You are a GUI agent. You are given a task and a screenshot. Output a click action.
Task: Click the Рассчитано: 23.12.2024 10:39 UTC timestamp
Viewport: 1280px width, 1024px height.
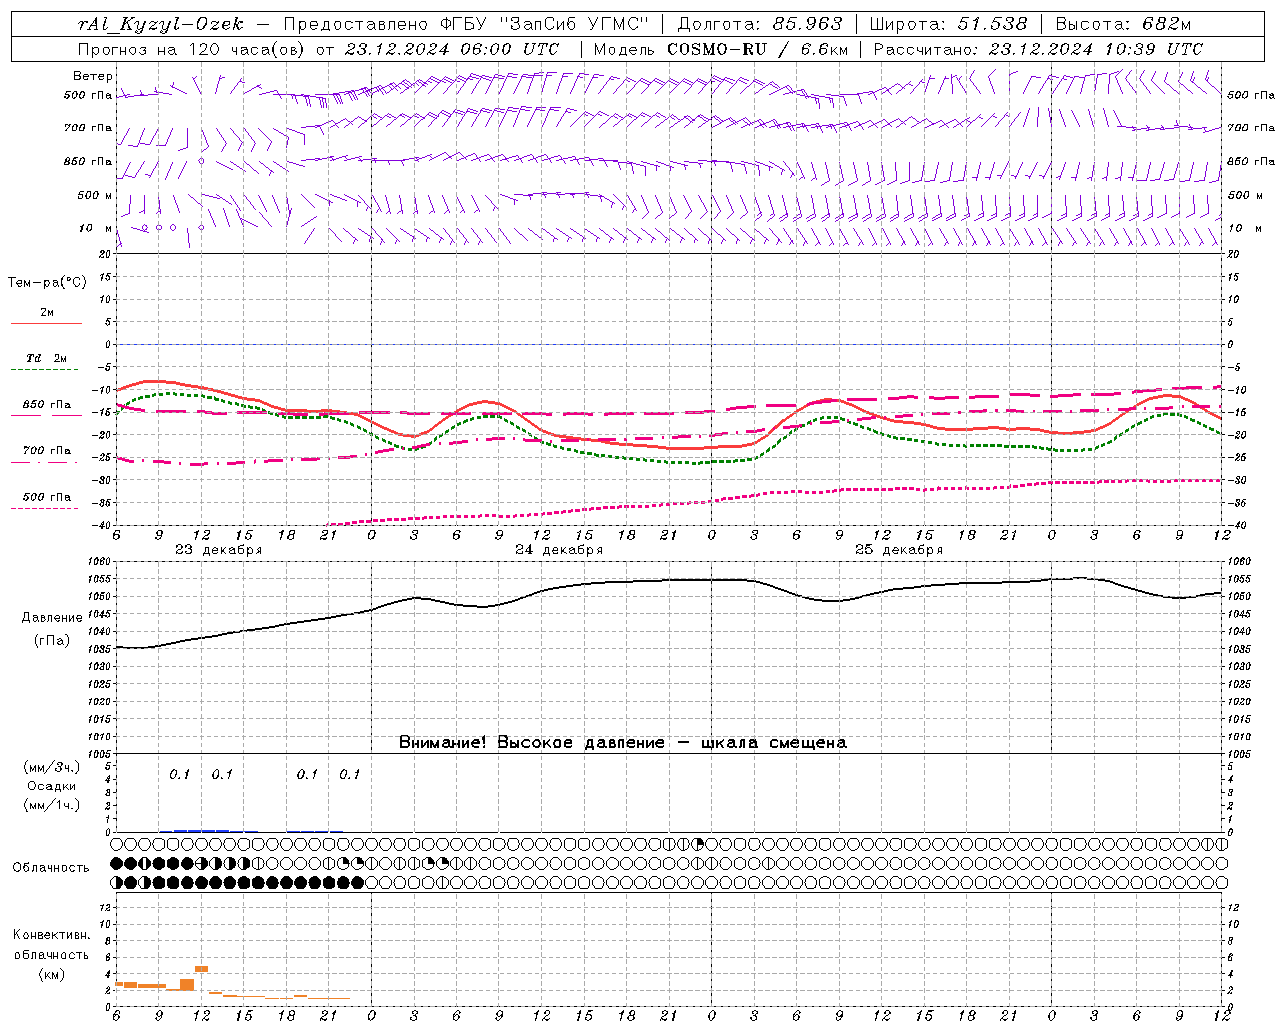pos(1038,49)
